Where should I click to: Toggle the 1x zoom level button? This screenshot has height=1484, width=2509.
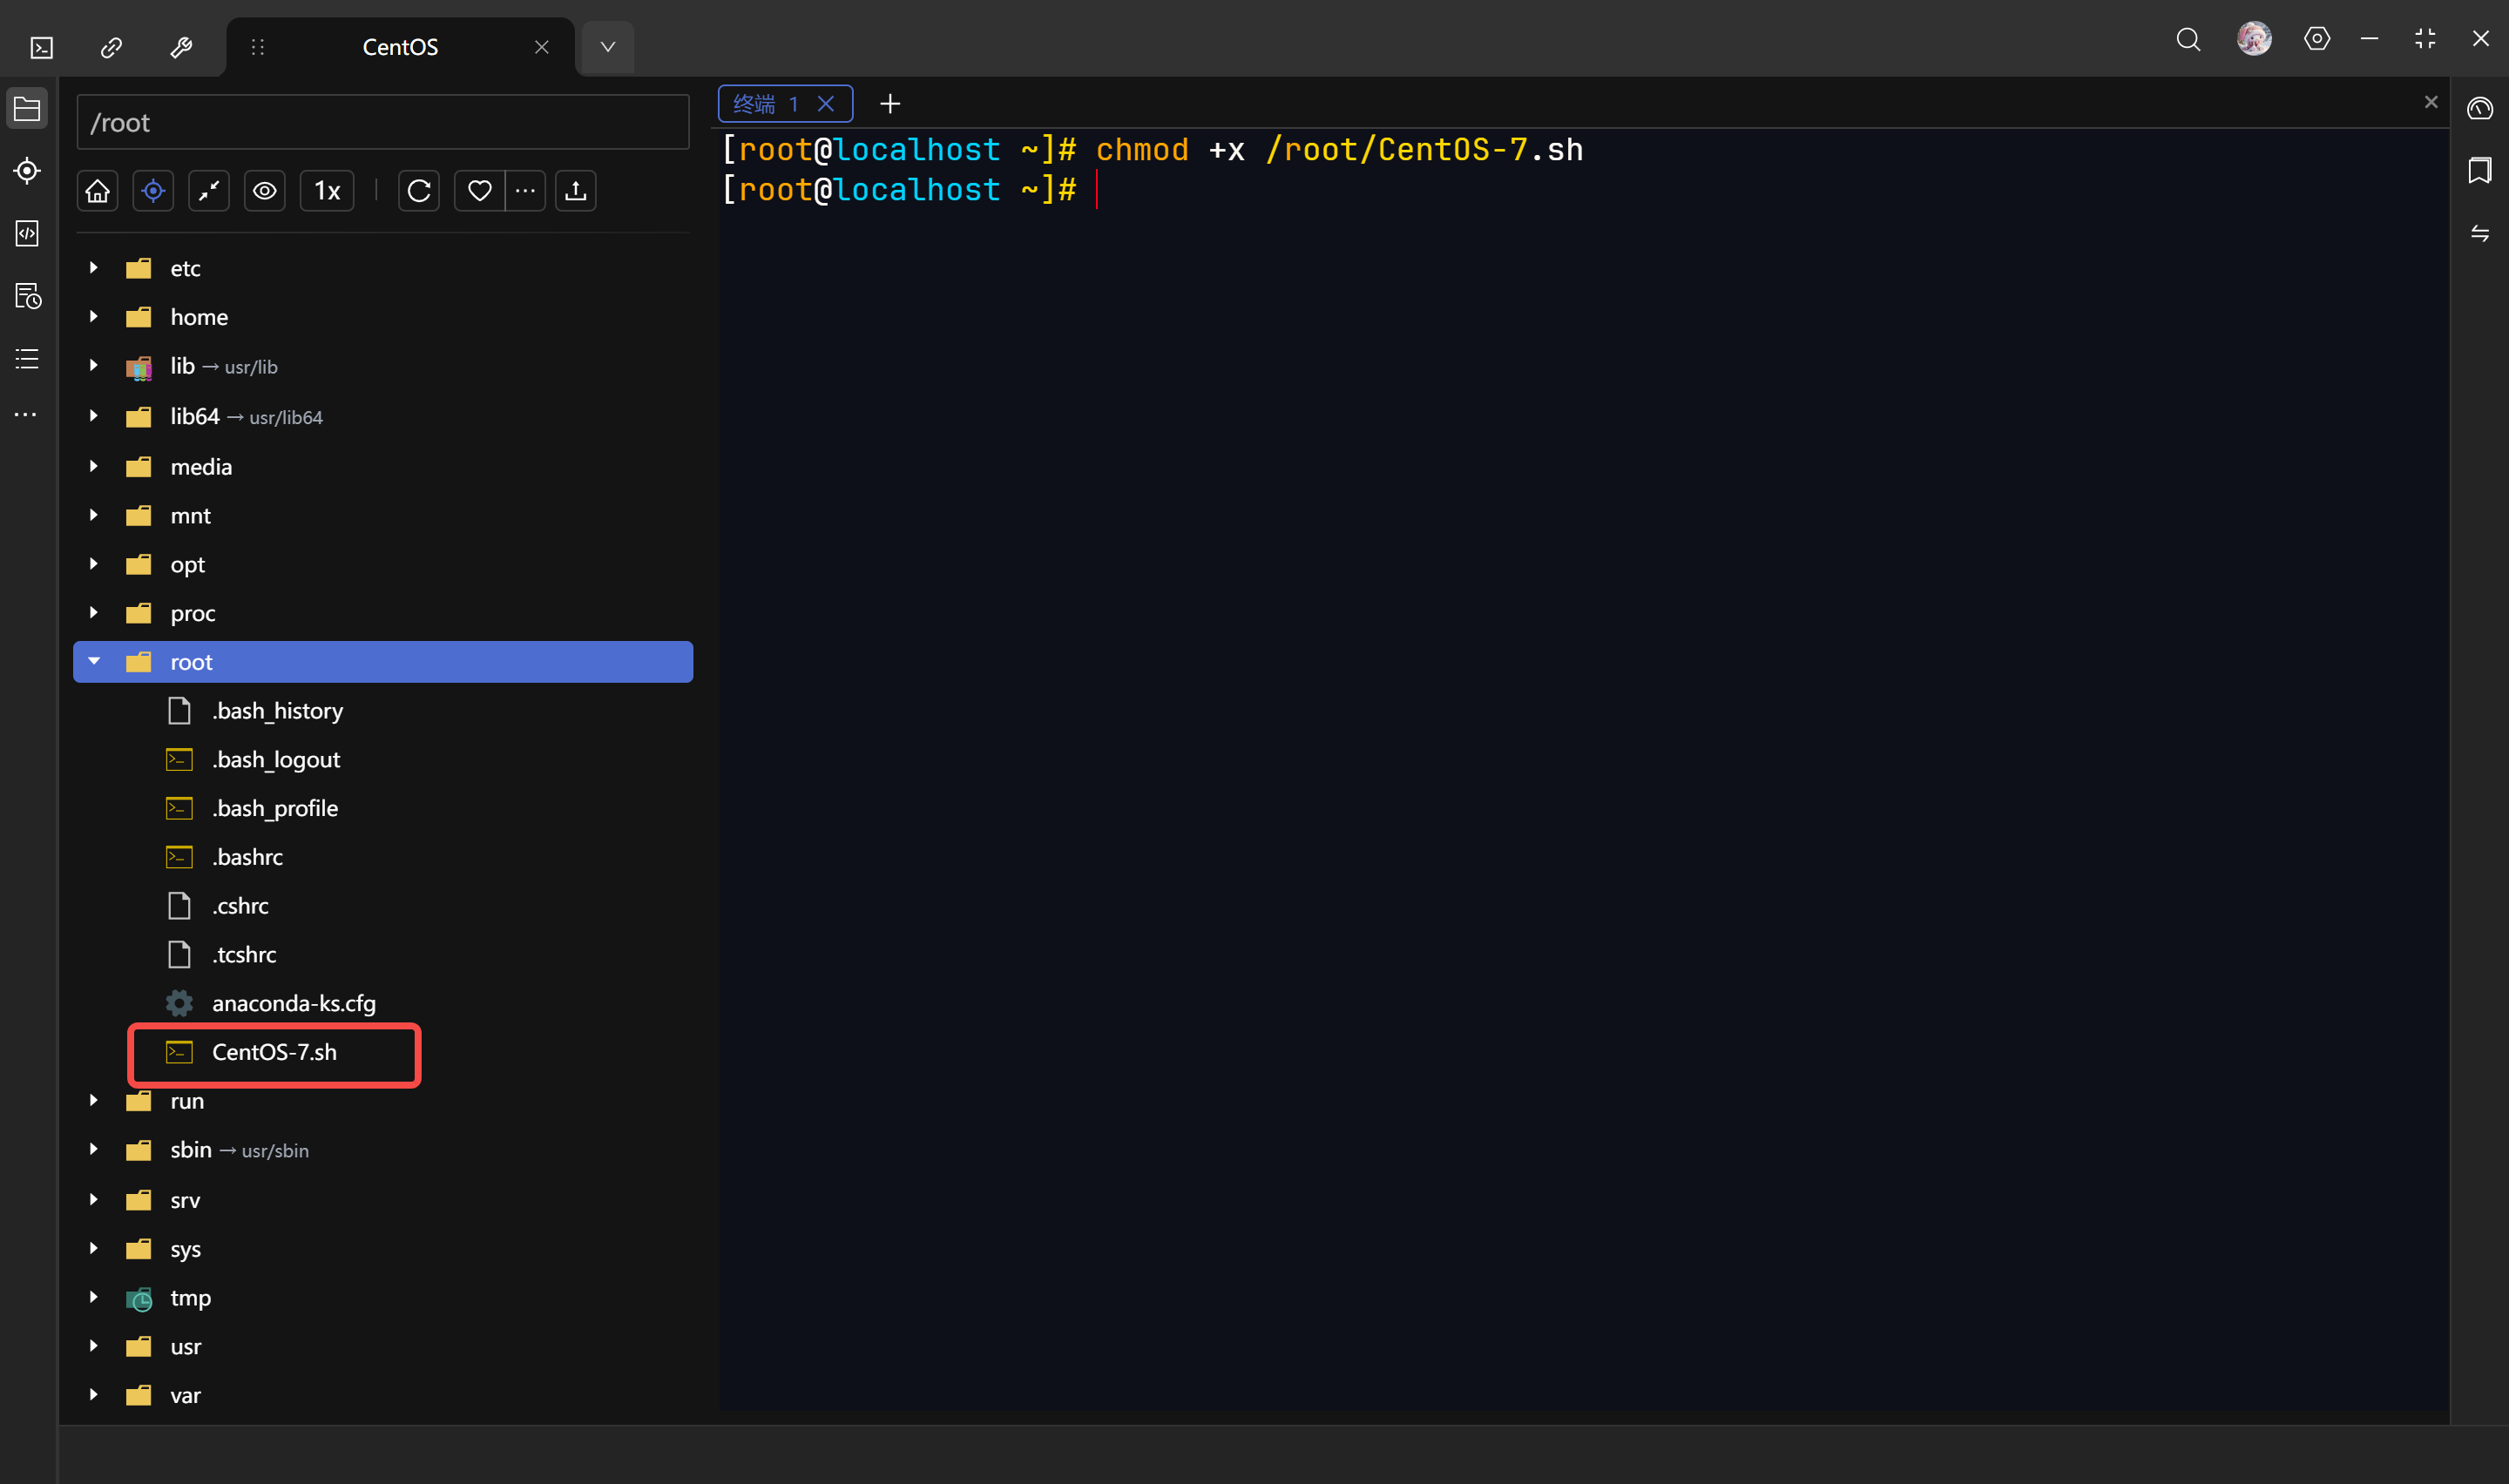(327, 191)
